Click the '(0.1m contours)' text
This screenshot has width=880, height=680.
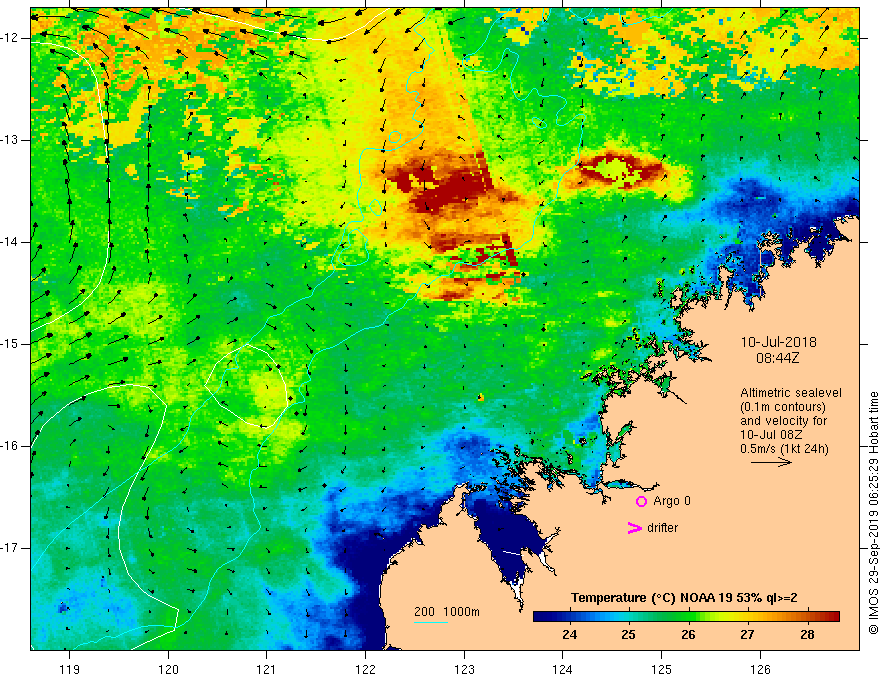783,407
